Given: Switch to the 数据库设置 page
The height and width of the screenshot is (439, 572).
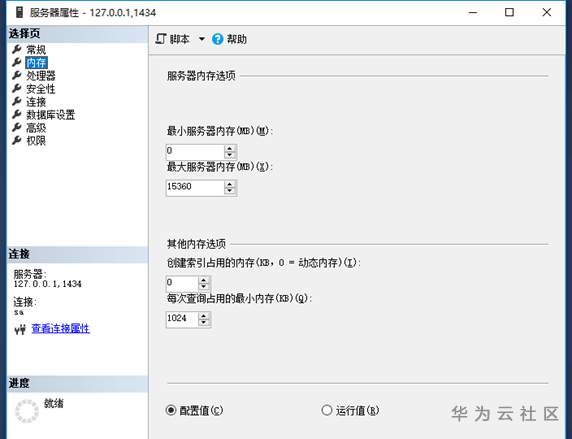Looking at the screenshot, I should coord(50,115).
